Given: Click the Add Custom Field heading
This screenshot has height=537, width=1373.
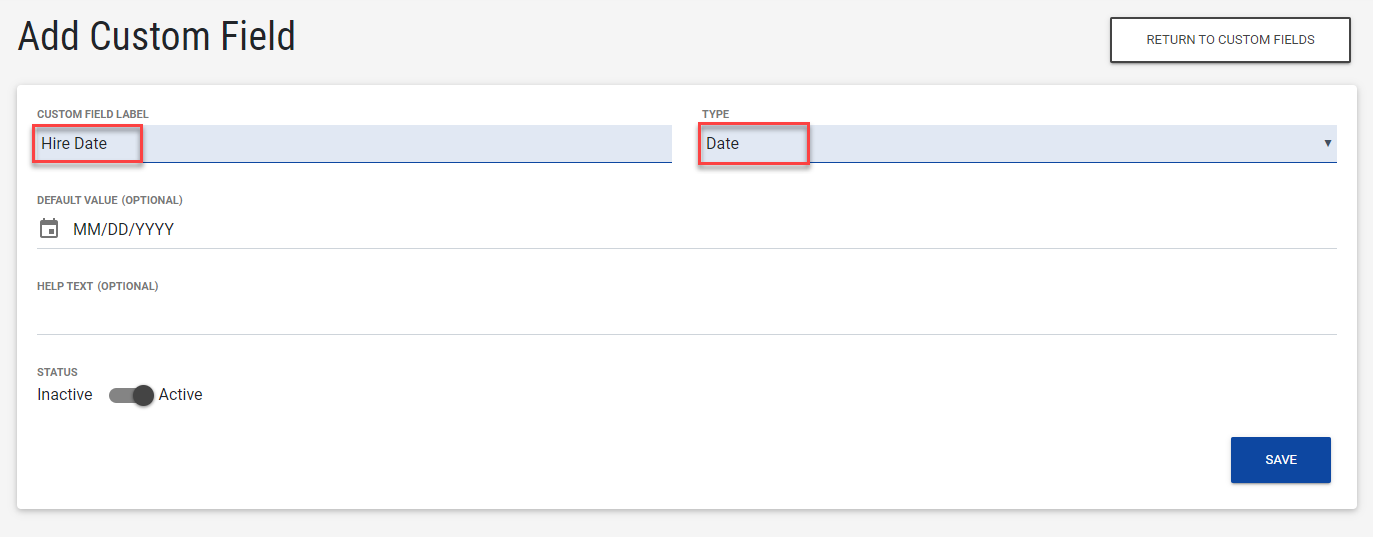Looking at the screenshot, I should (157, 37).
